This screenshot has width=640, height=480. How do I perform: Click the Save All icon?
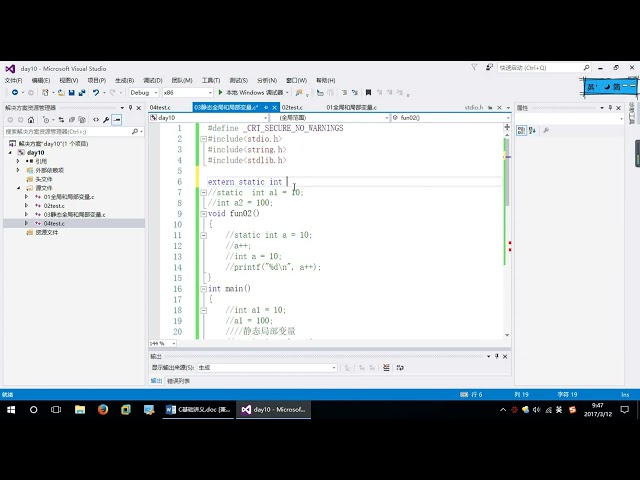82,93
